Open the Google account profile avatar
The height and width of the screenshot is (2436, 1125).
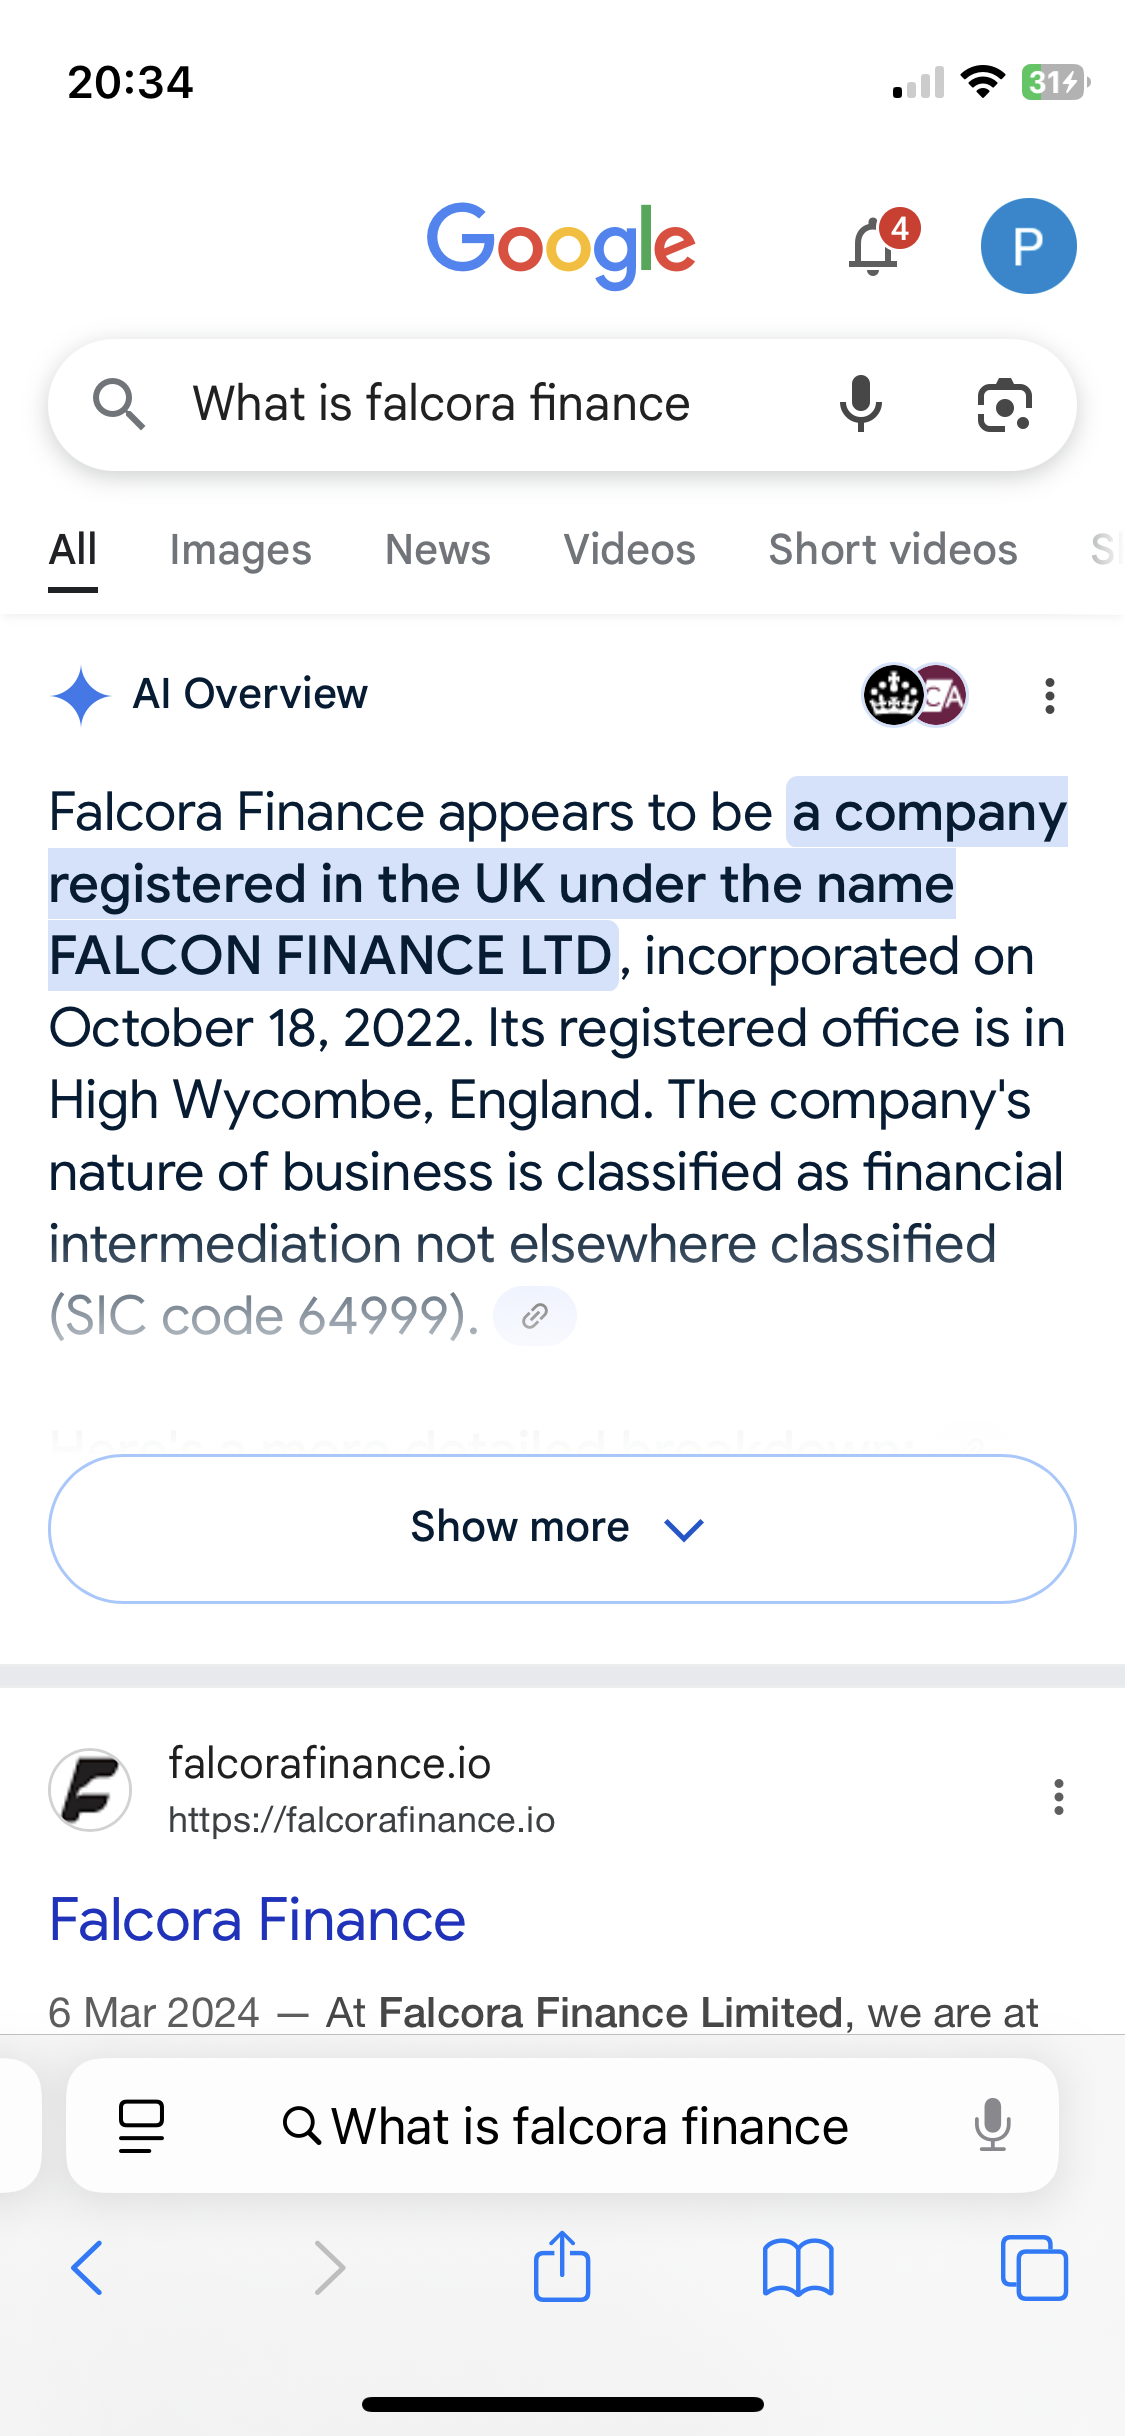[x=1028, y=246]
